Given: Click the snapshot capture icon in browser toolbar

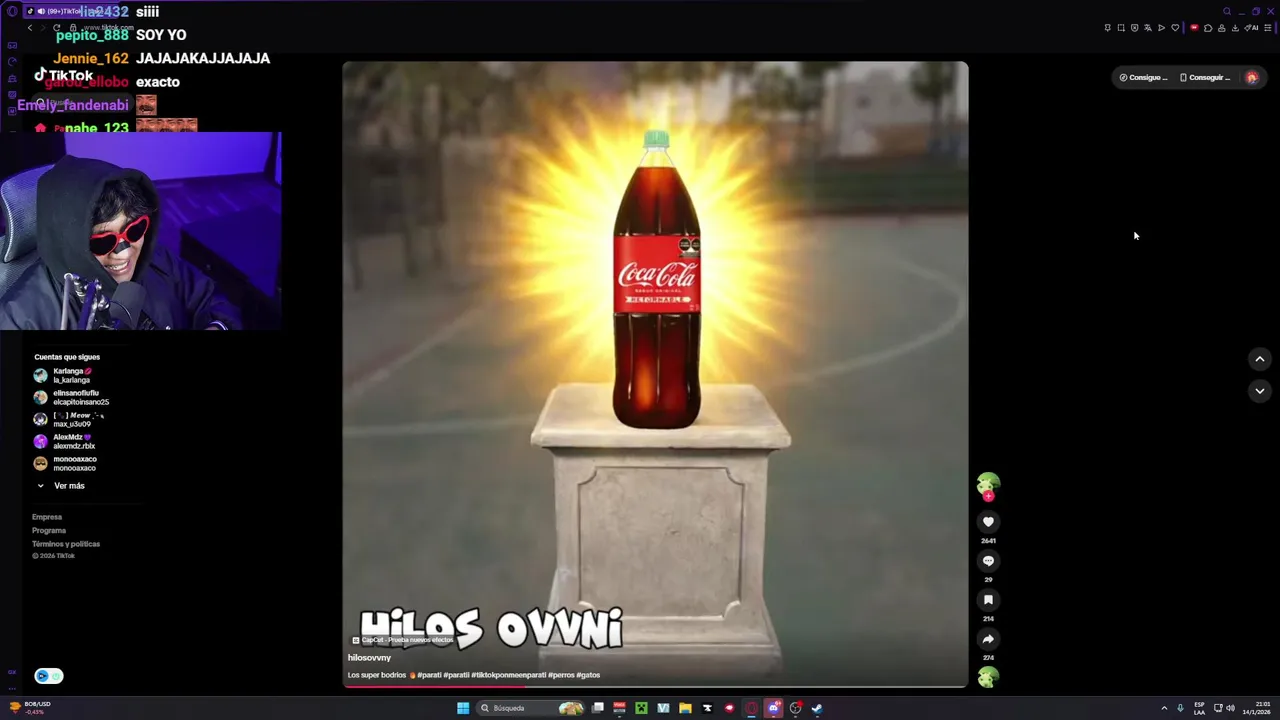Looking at the screenshot, I should (1121, 28).
